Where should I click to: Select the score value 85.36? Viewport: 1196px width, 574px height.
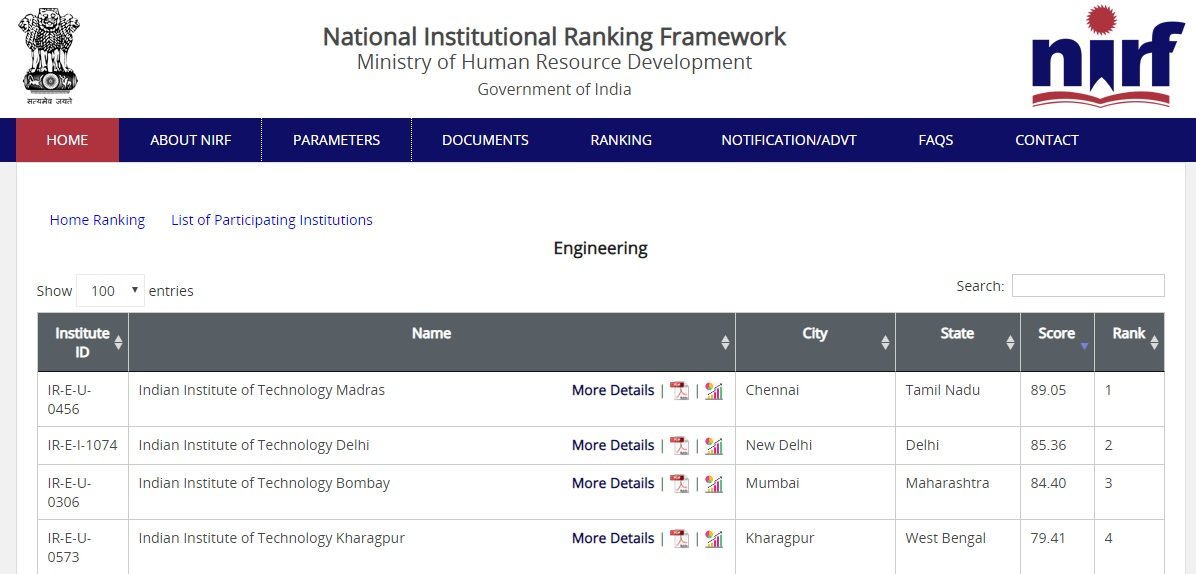click(1048, 445)
